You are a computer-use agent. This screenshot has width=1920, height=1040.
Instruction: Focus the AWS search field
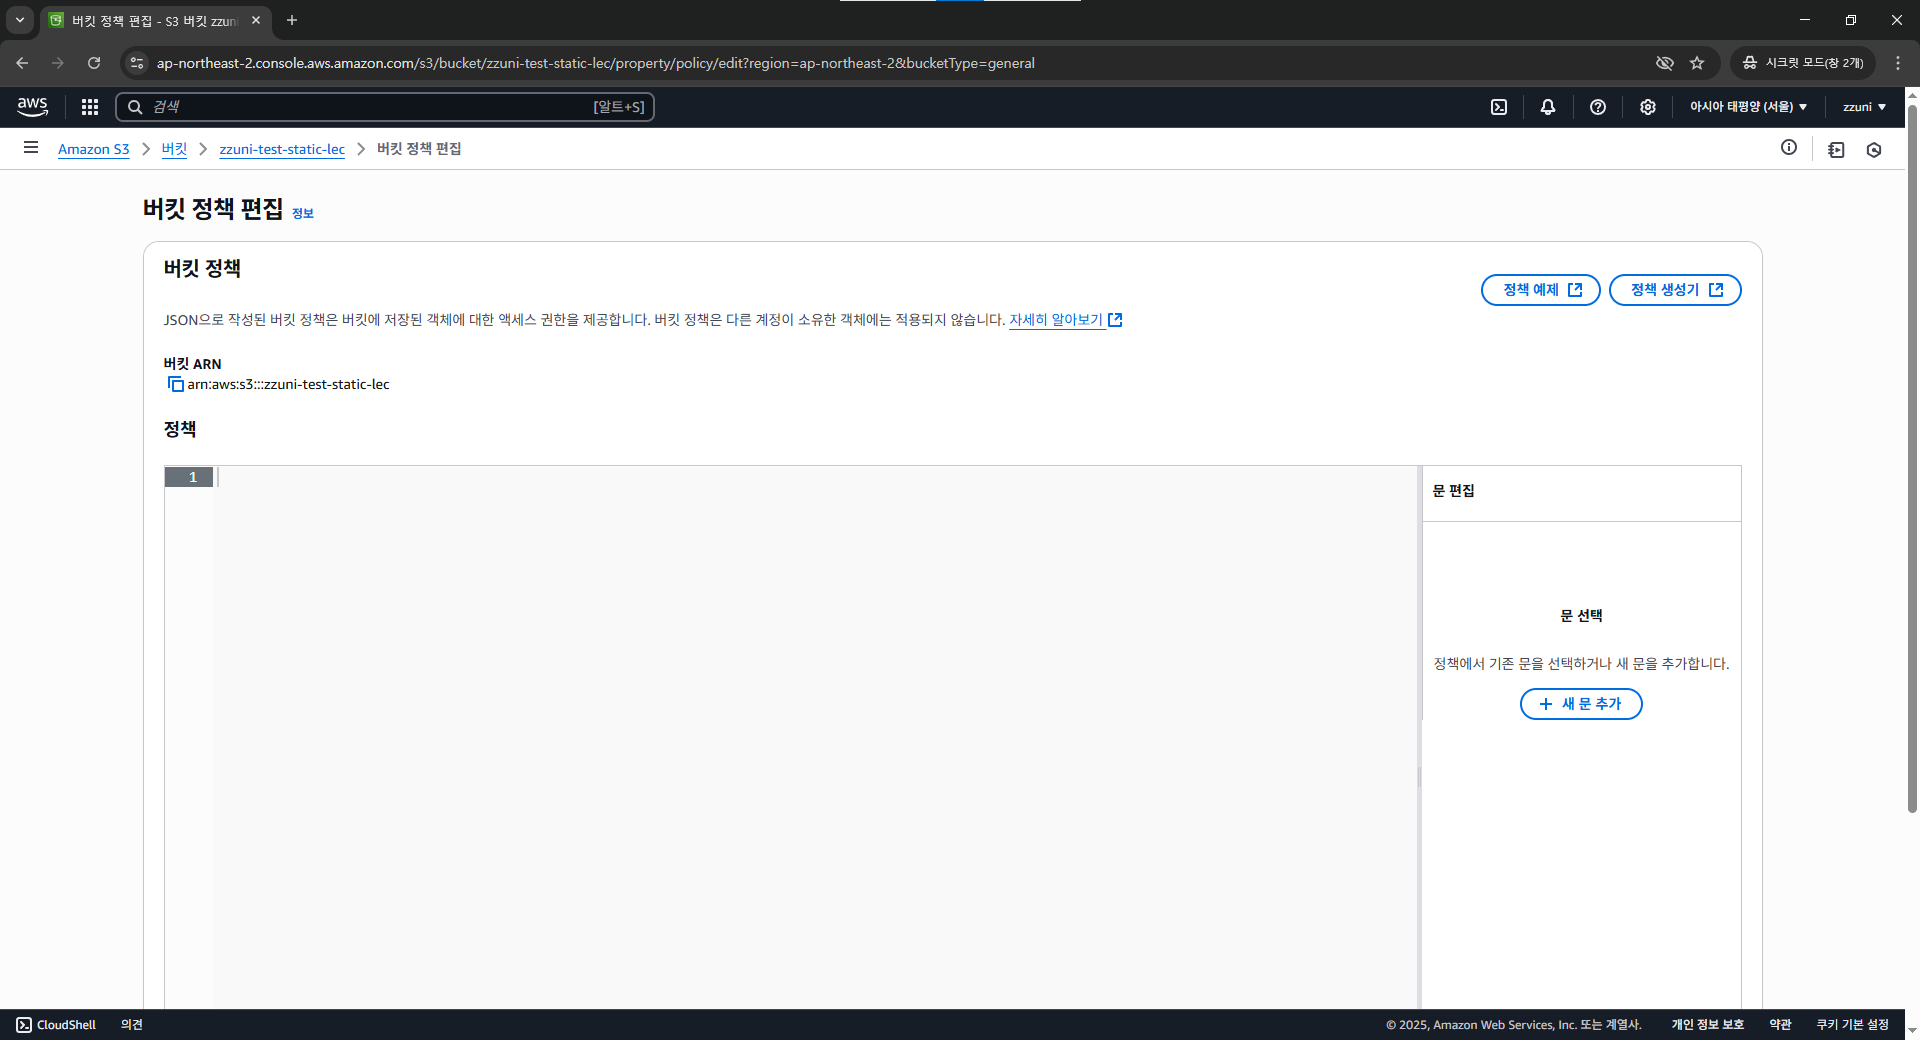(385, 107)
